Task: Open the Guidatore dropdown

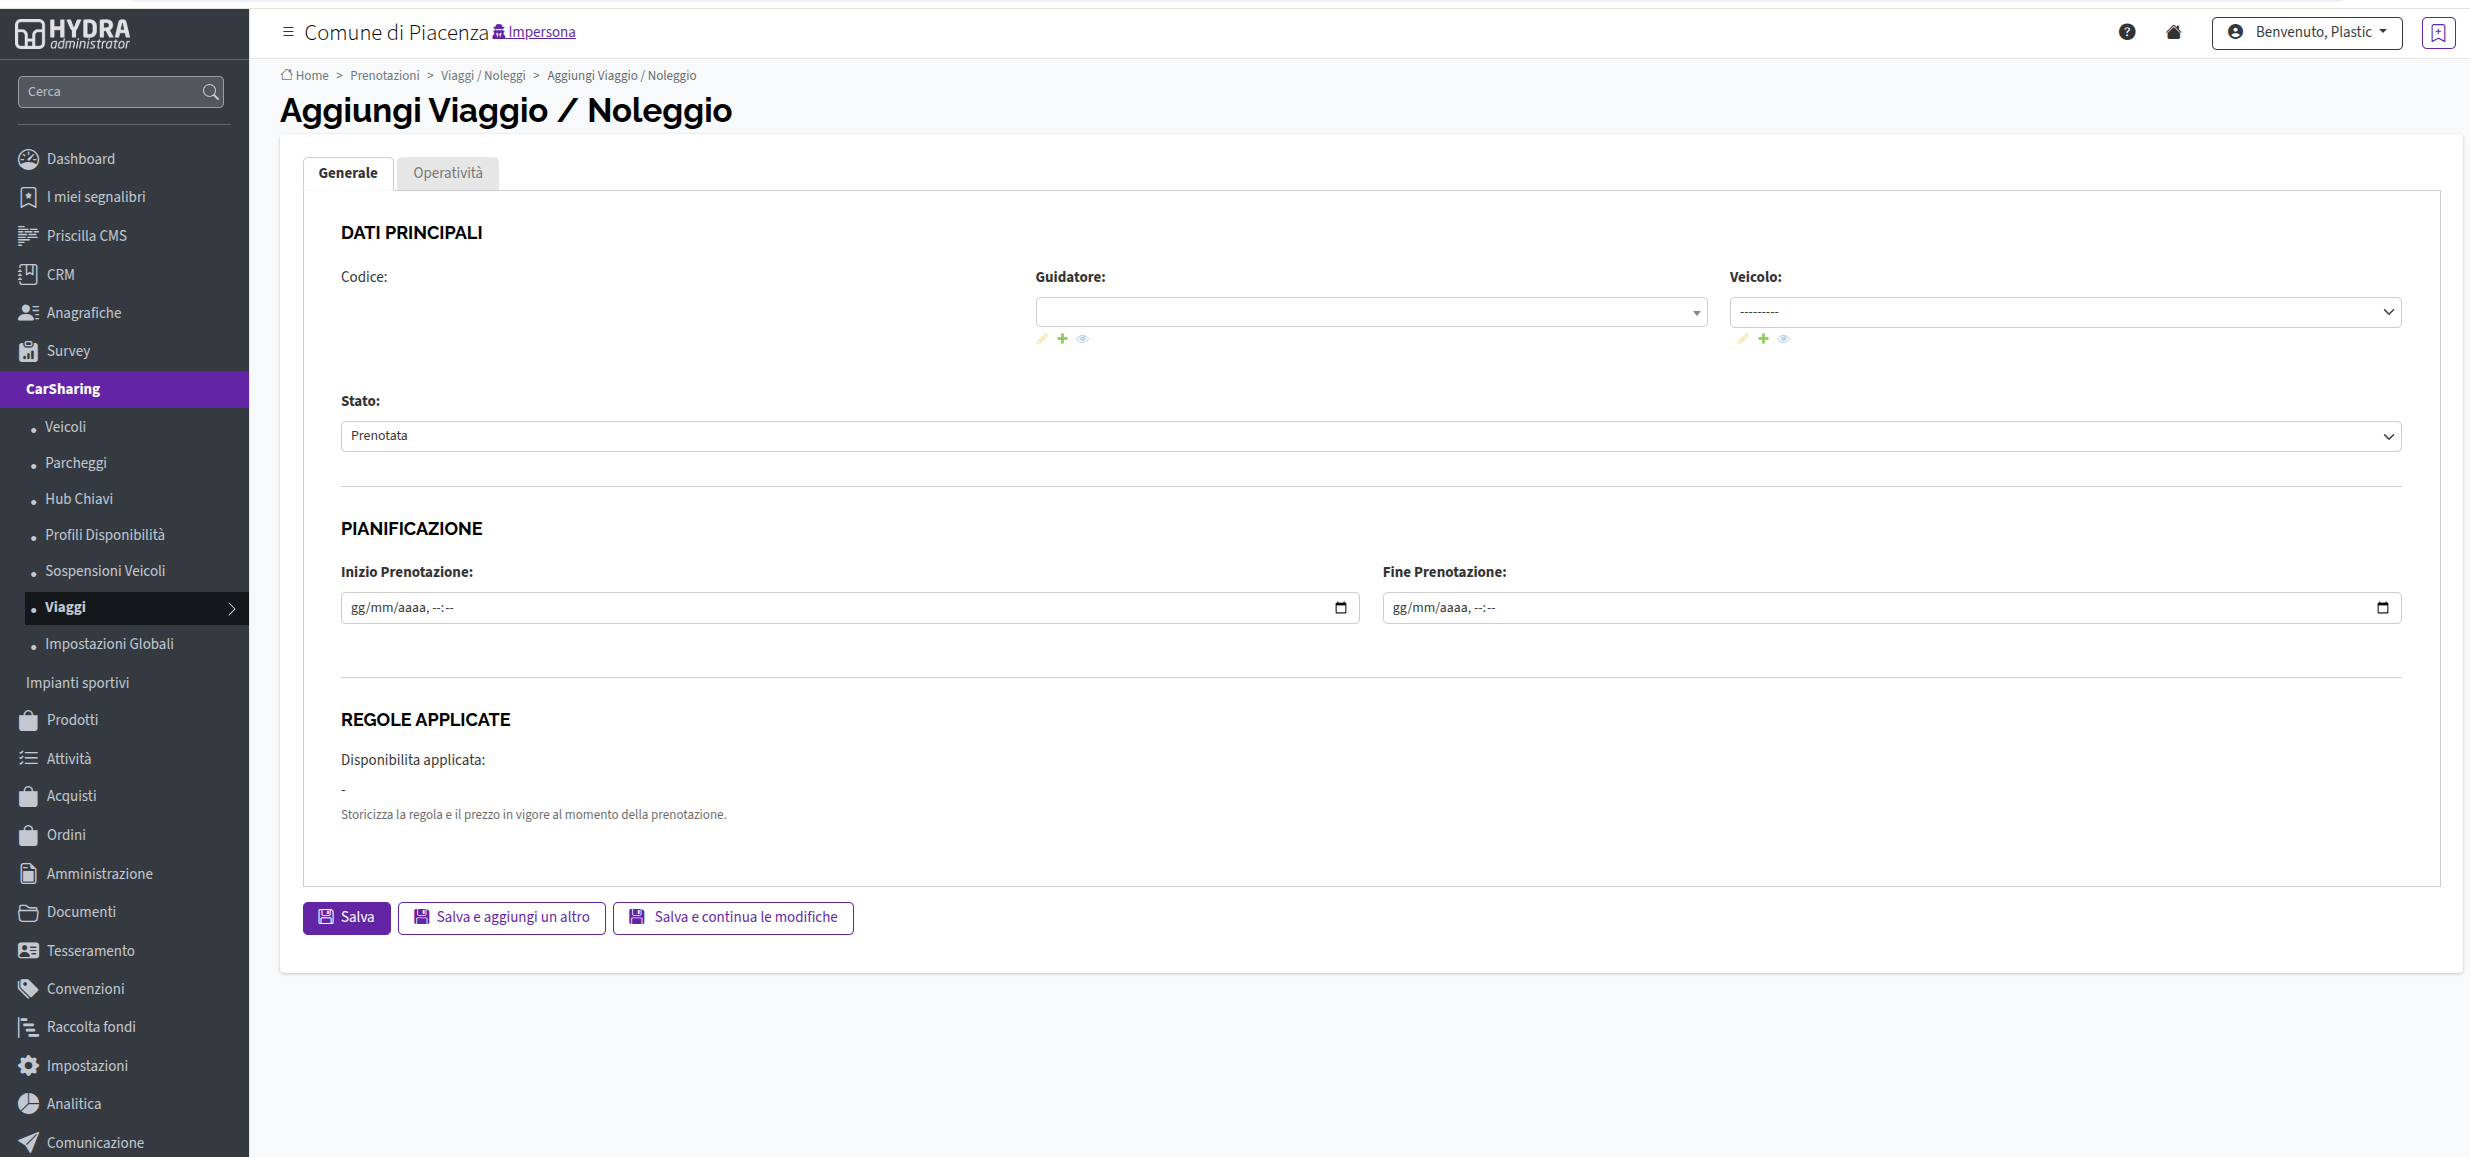Action: [x=1371, y=312]
